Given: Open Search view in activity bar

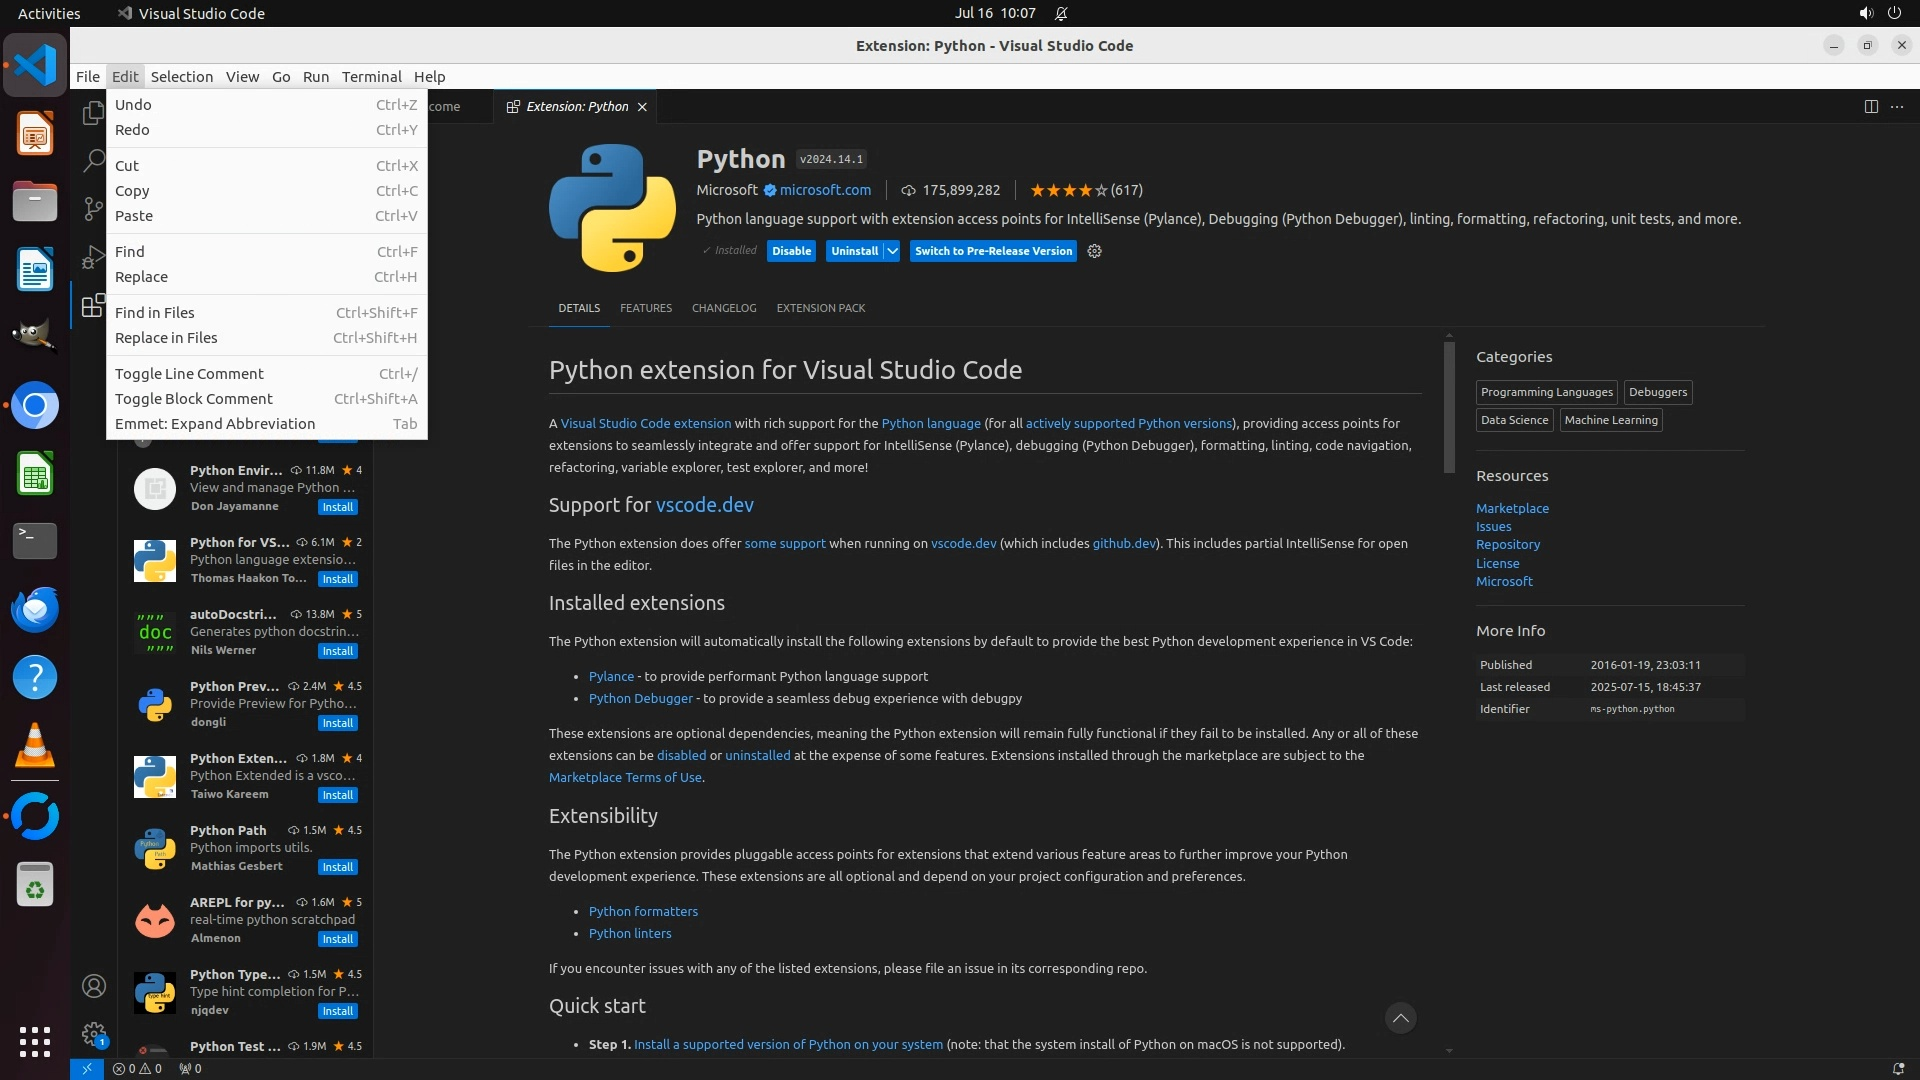Looking at the screenshot, I should coord(93,160).
